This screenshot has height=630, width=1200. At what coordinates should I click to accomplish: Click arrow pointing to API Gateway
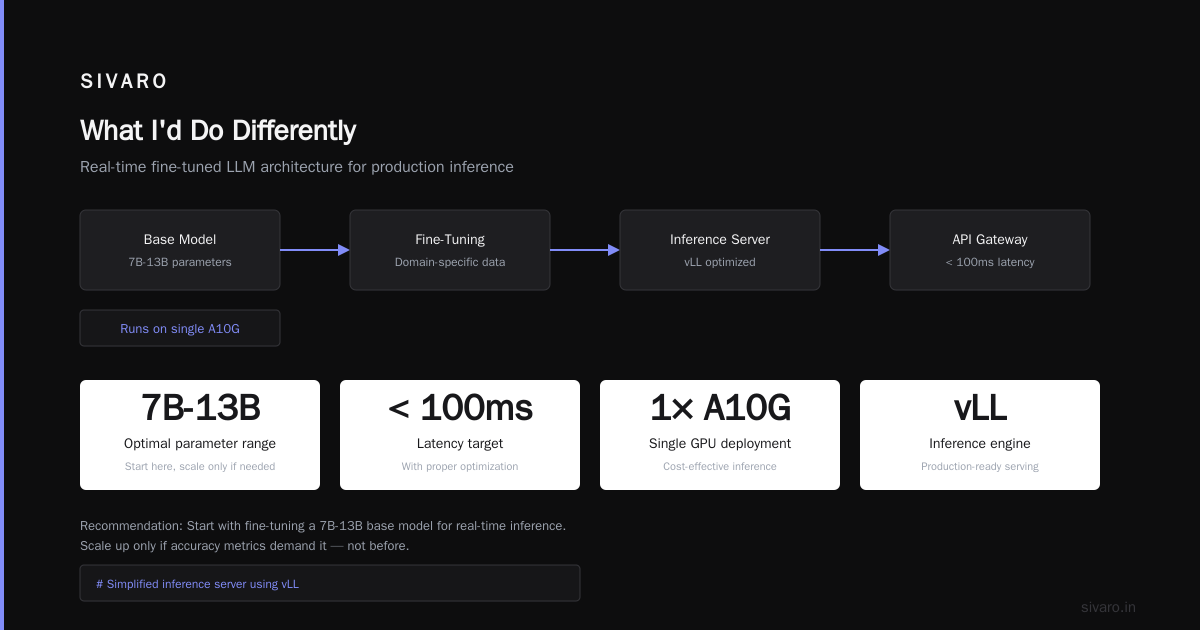tap(855, 250)
